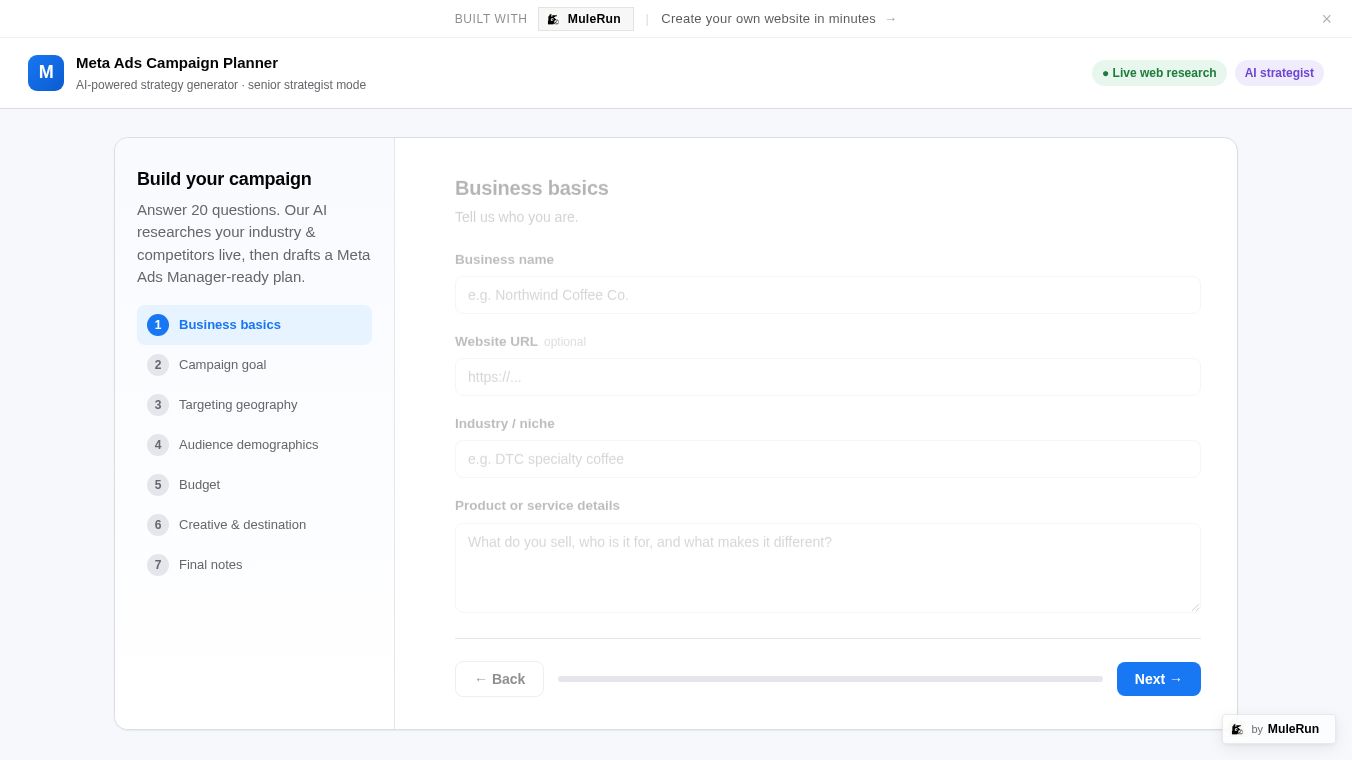1352x760 pixels.
Task: Open the 'by MuleRun' corner badge
Action: tap(1278, 729)
